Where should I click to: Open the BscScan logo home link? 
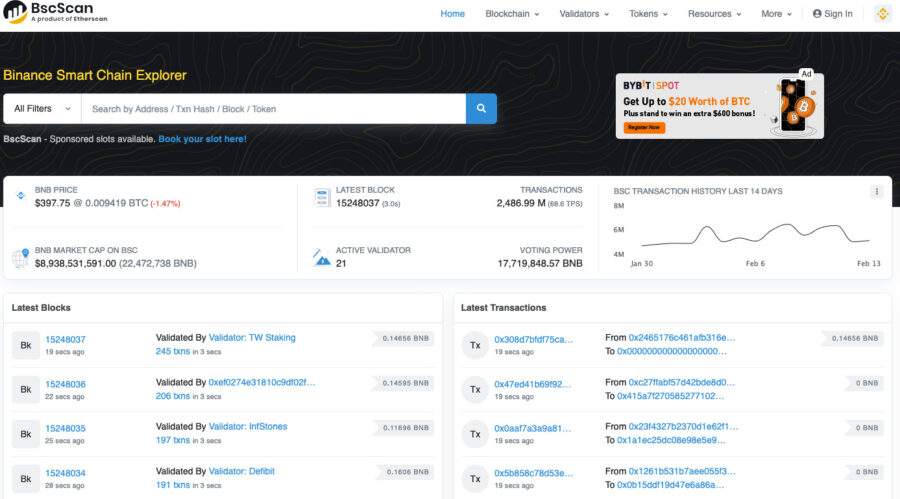[55, 13]
